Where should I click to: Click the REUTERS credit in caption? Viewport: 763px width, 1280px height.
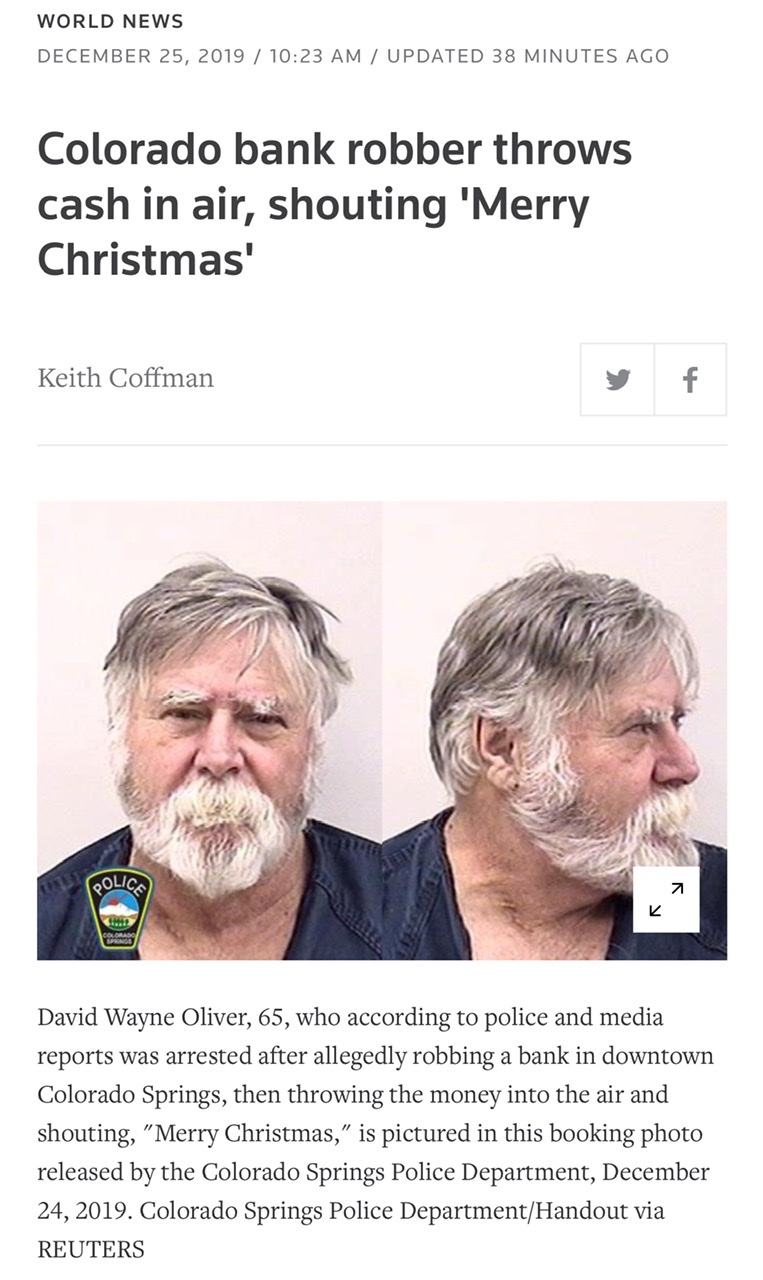point(91,1249)
